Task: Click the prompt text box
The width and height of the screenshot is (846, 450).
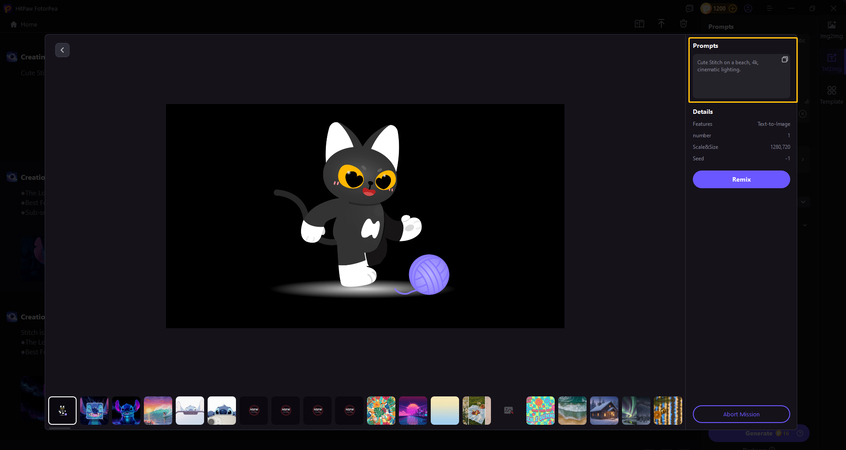Action: click(x=740, y=76)
